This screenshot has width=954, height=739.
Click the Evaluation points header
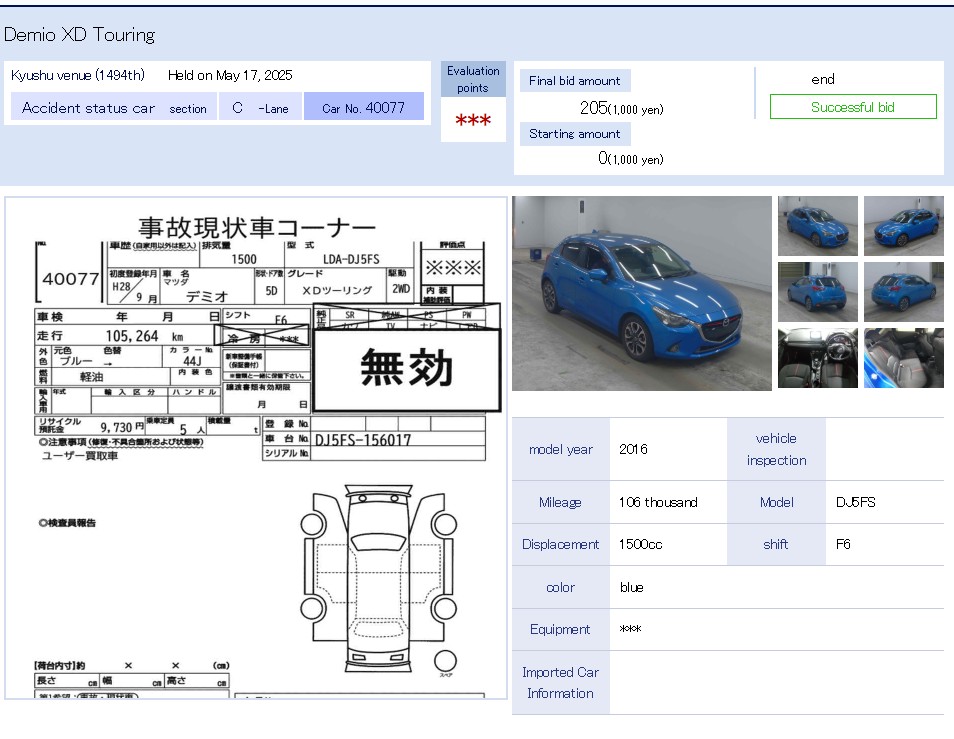point(473,79)
